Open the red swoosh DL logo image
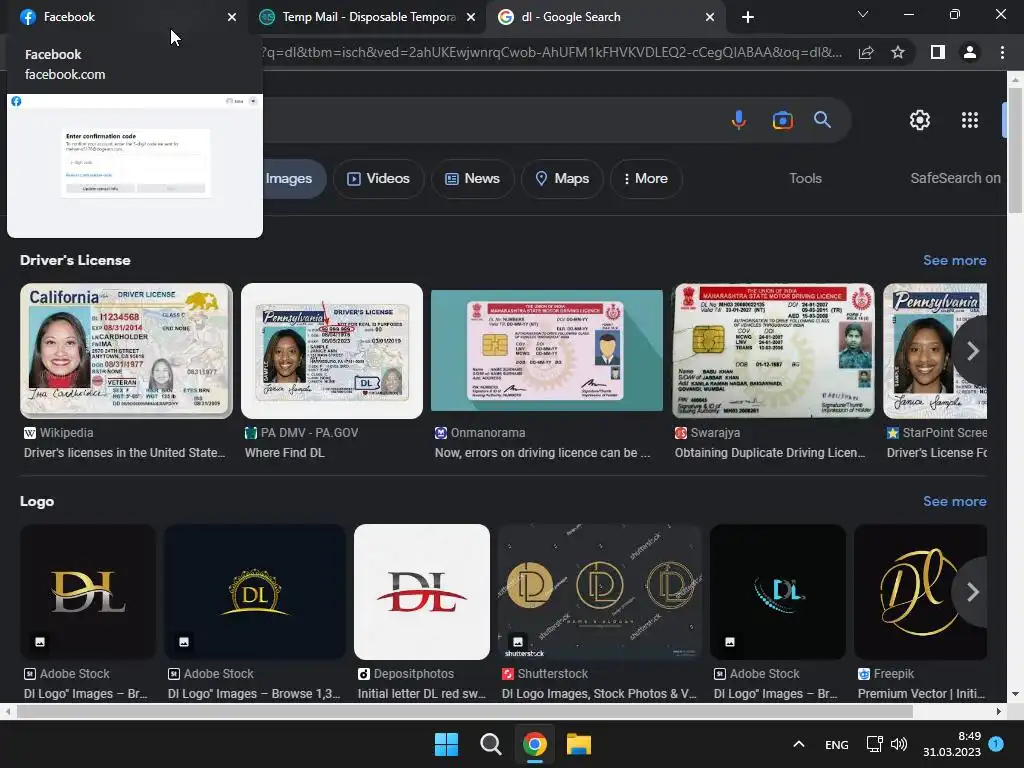Image resolution: width=1024 pixels, height=768 pixels. point(422,592)
